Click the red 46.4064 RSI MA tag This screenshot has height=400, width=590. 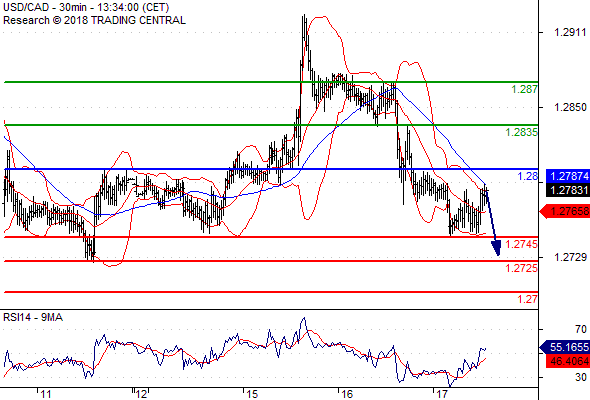point(568,361)
